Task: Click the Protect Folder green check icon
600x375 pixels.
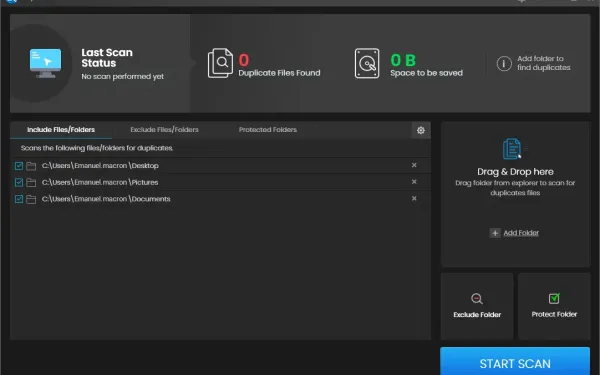Action: (x=554, y=298)
